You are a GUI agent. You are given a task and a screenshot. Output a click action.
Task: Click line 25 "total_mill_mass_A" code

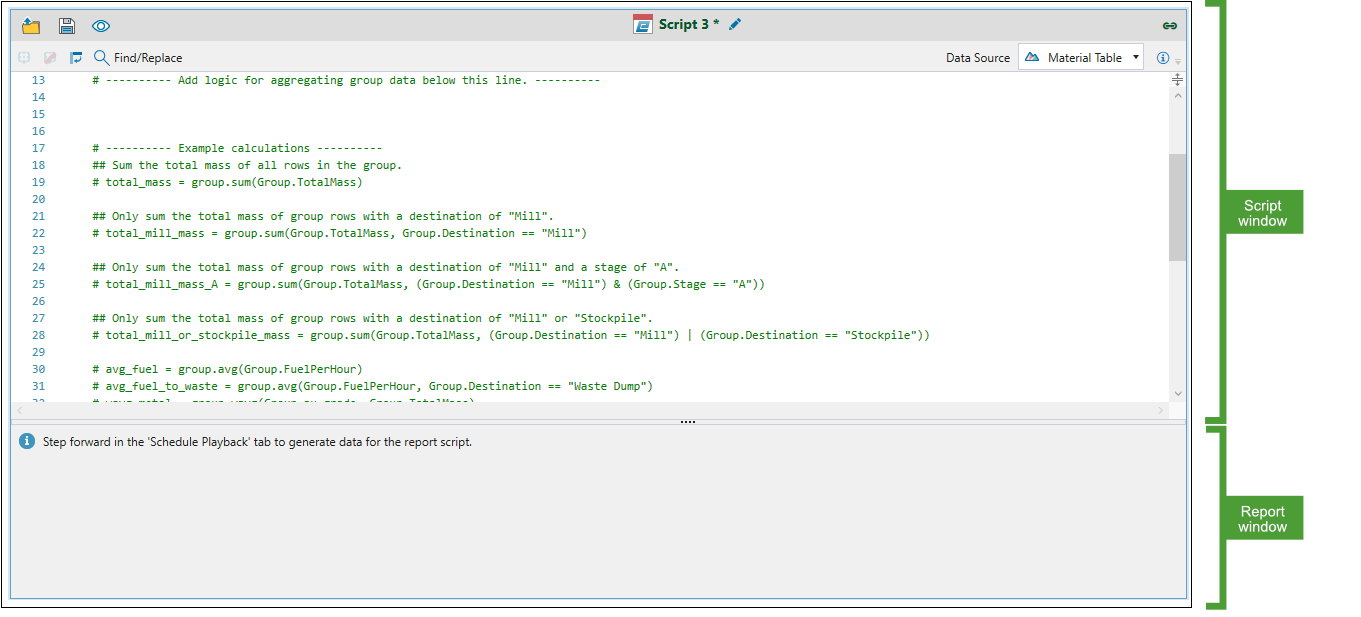click(x=428, y=284)
